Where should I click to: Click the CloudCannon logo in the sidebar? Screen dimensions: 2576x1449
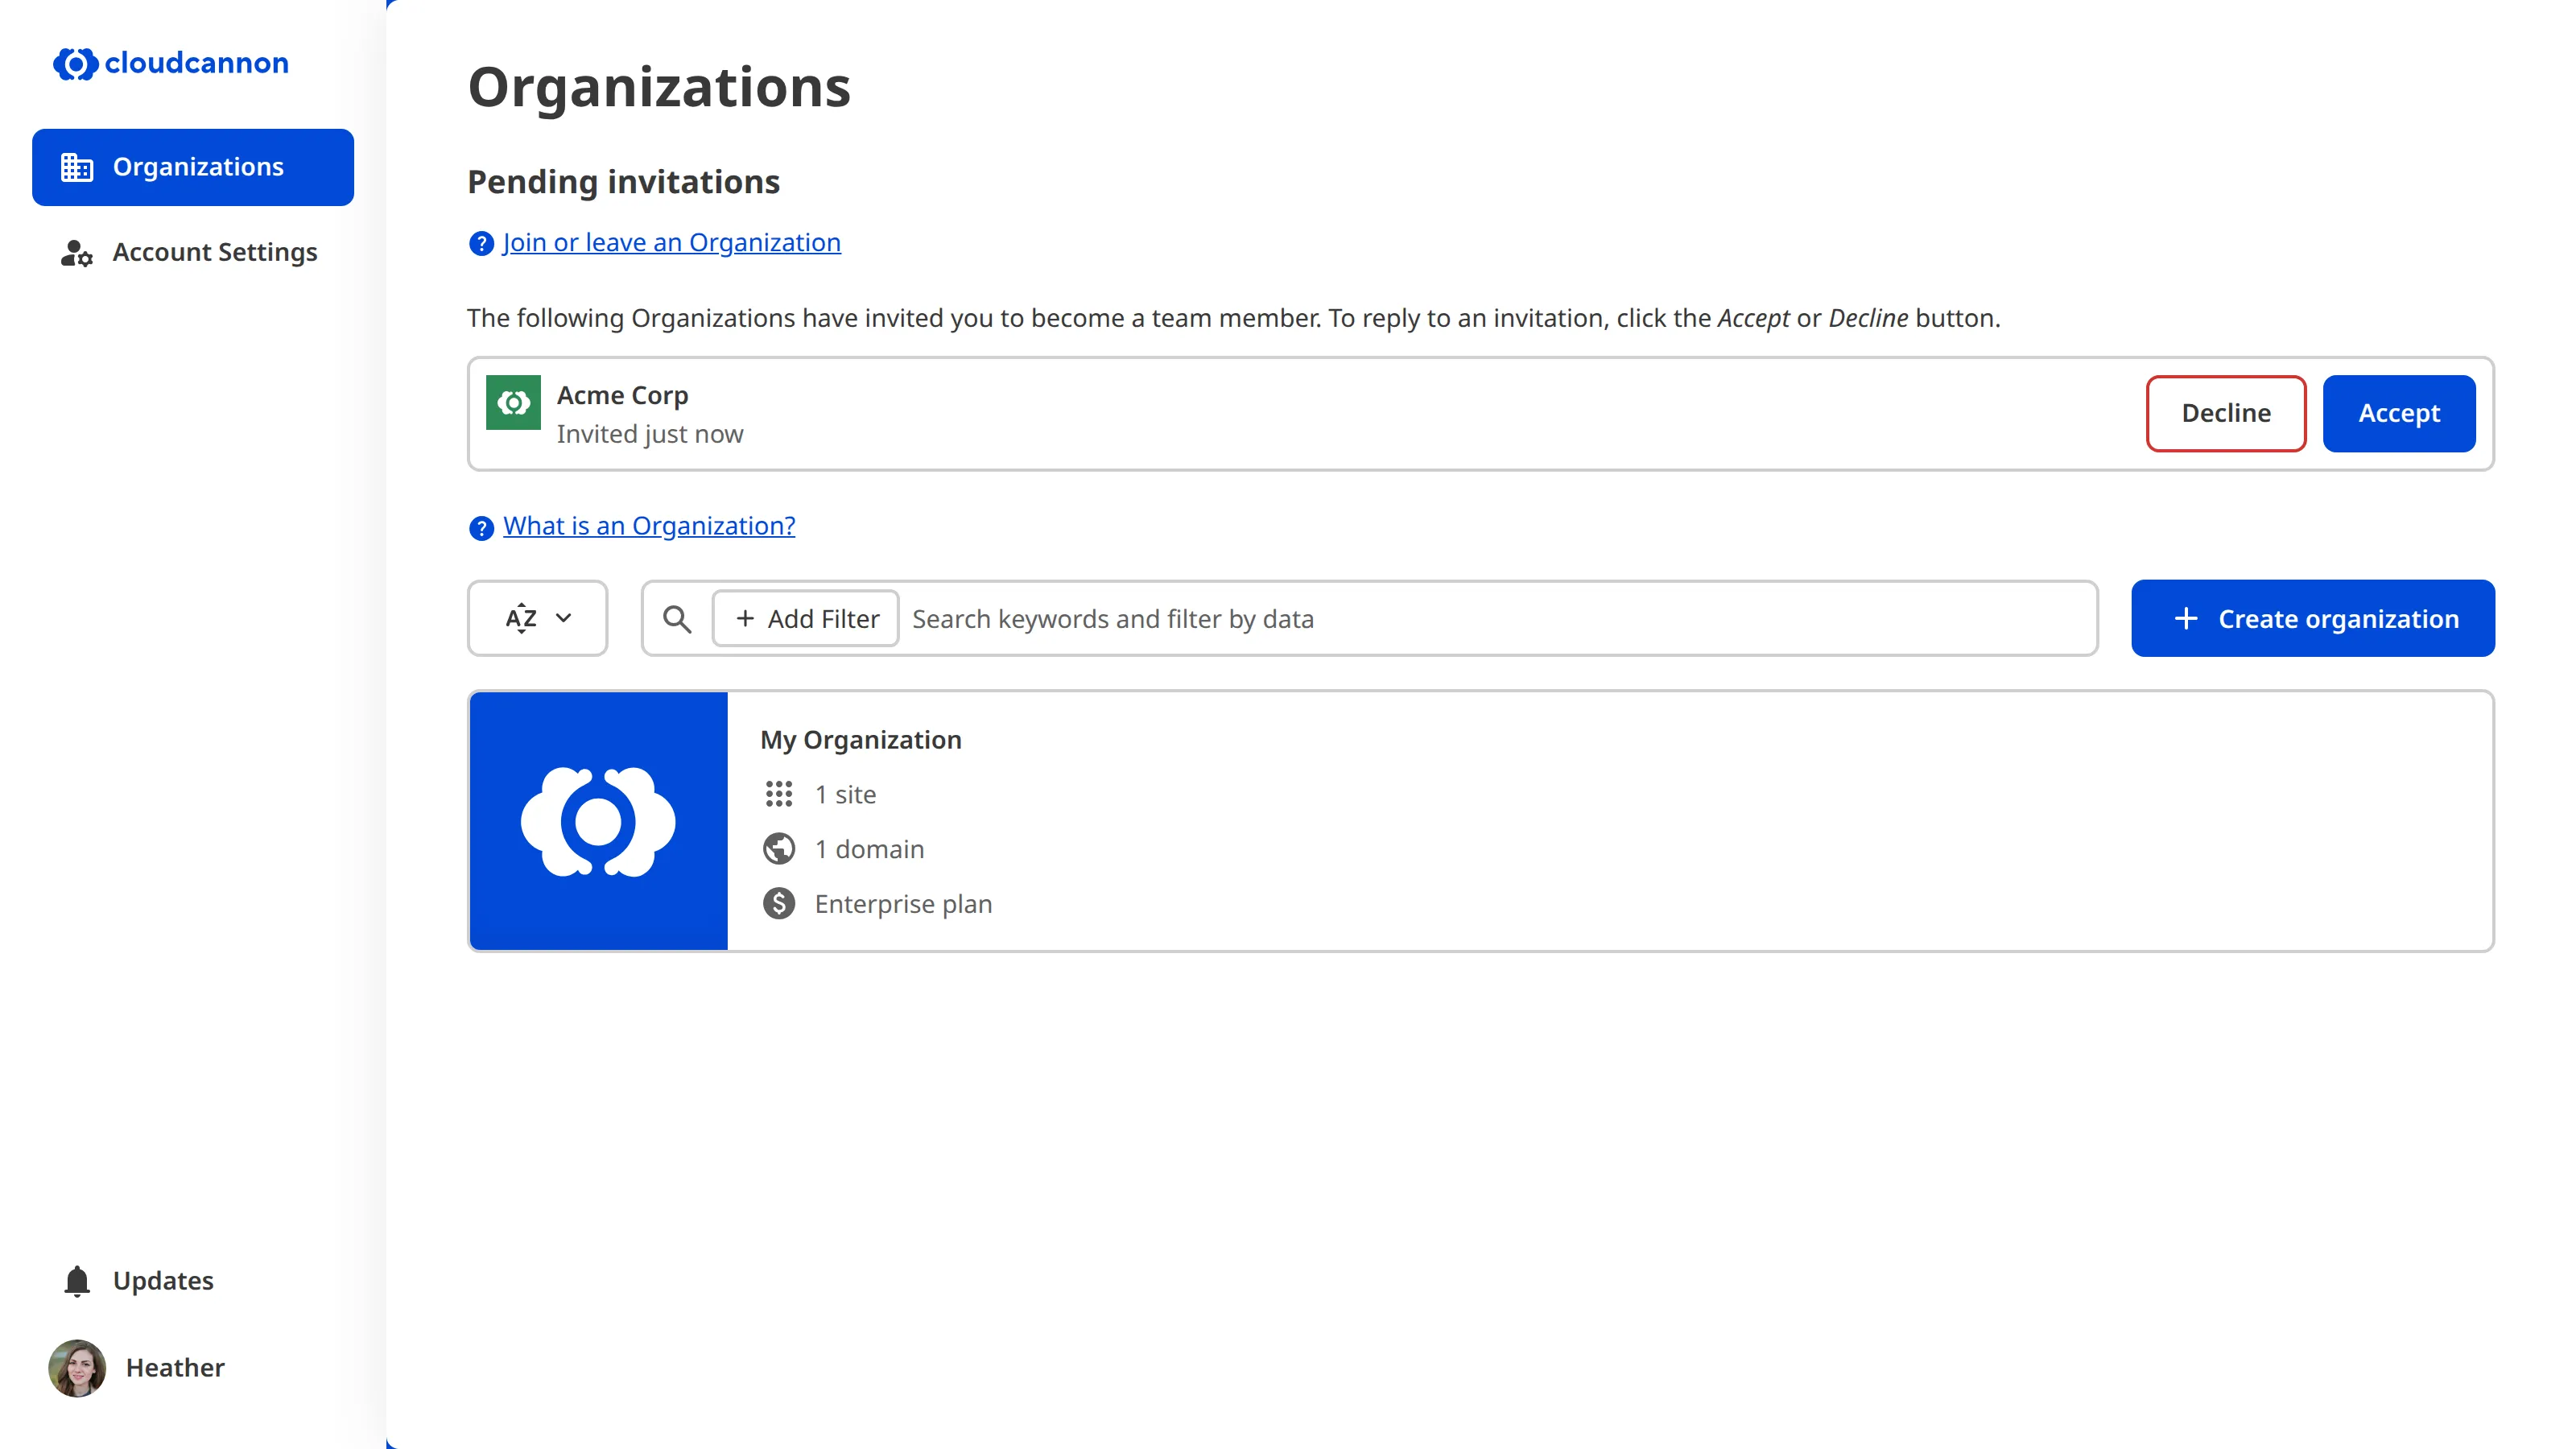click(x=170, y=64)
